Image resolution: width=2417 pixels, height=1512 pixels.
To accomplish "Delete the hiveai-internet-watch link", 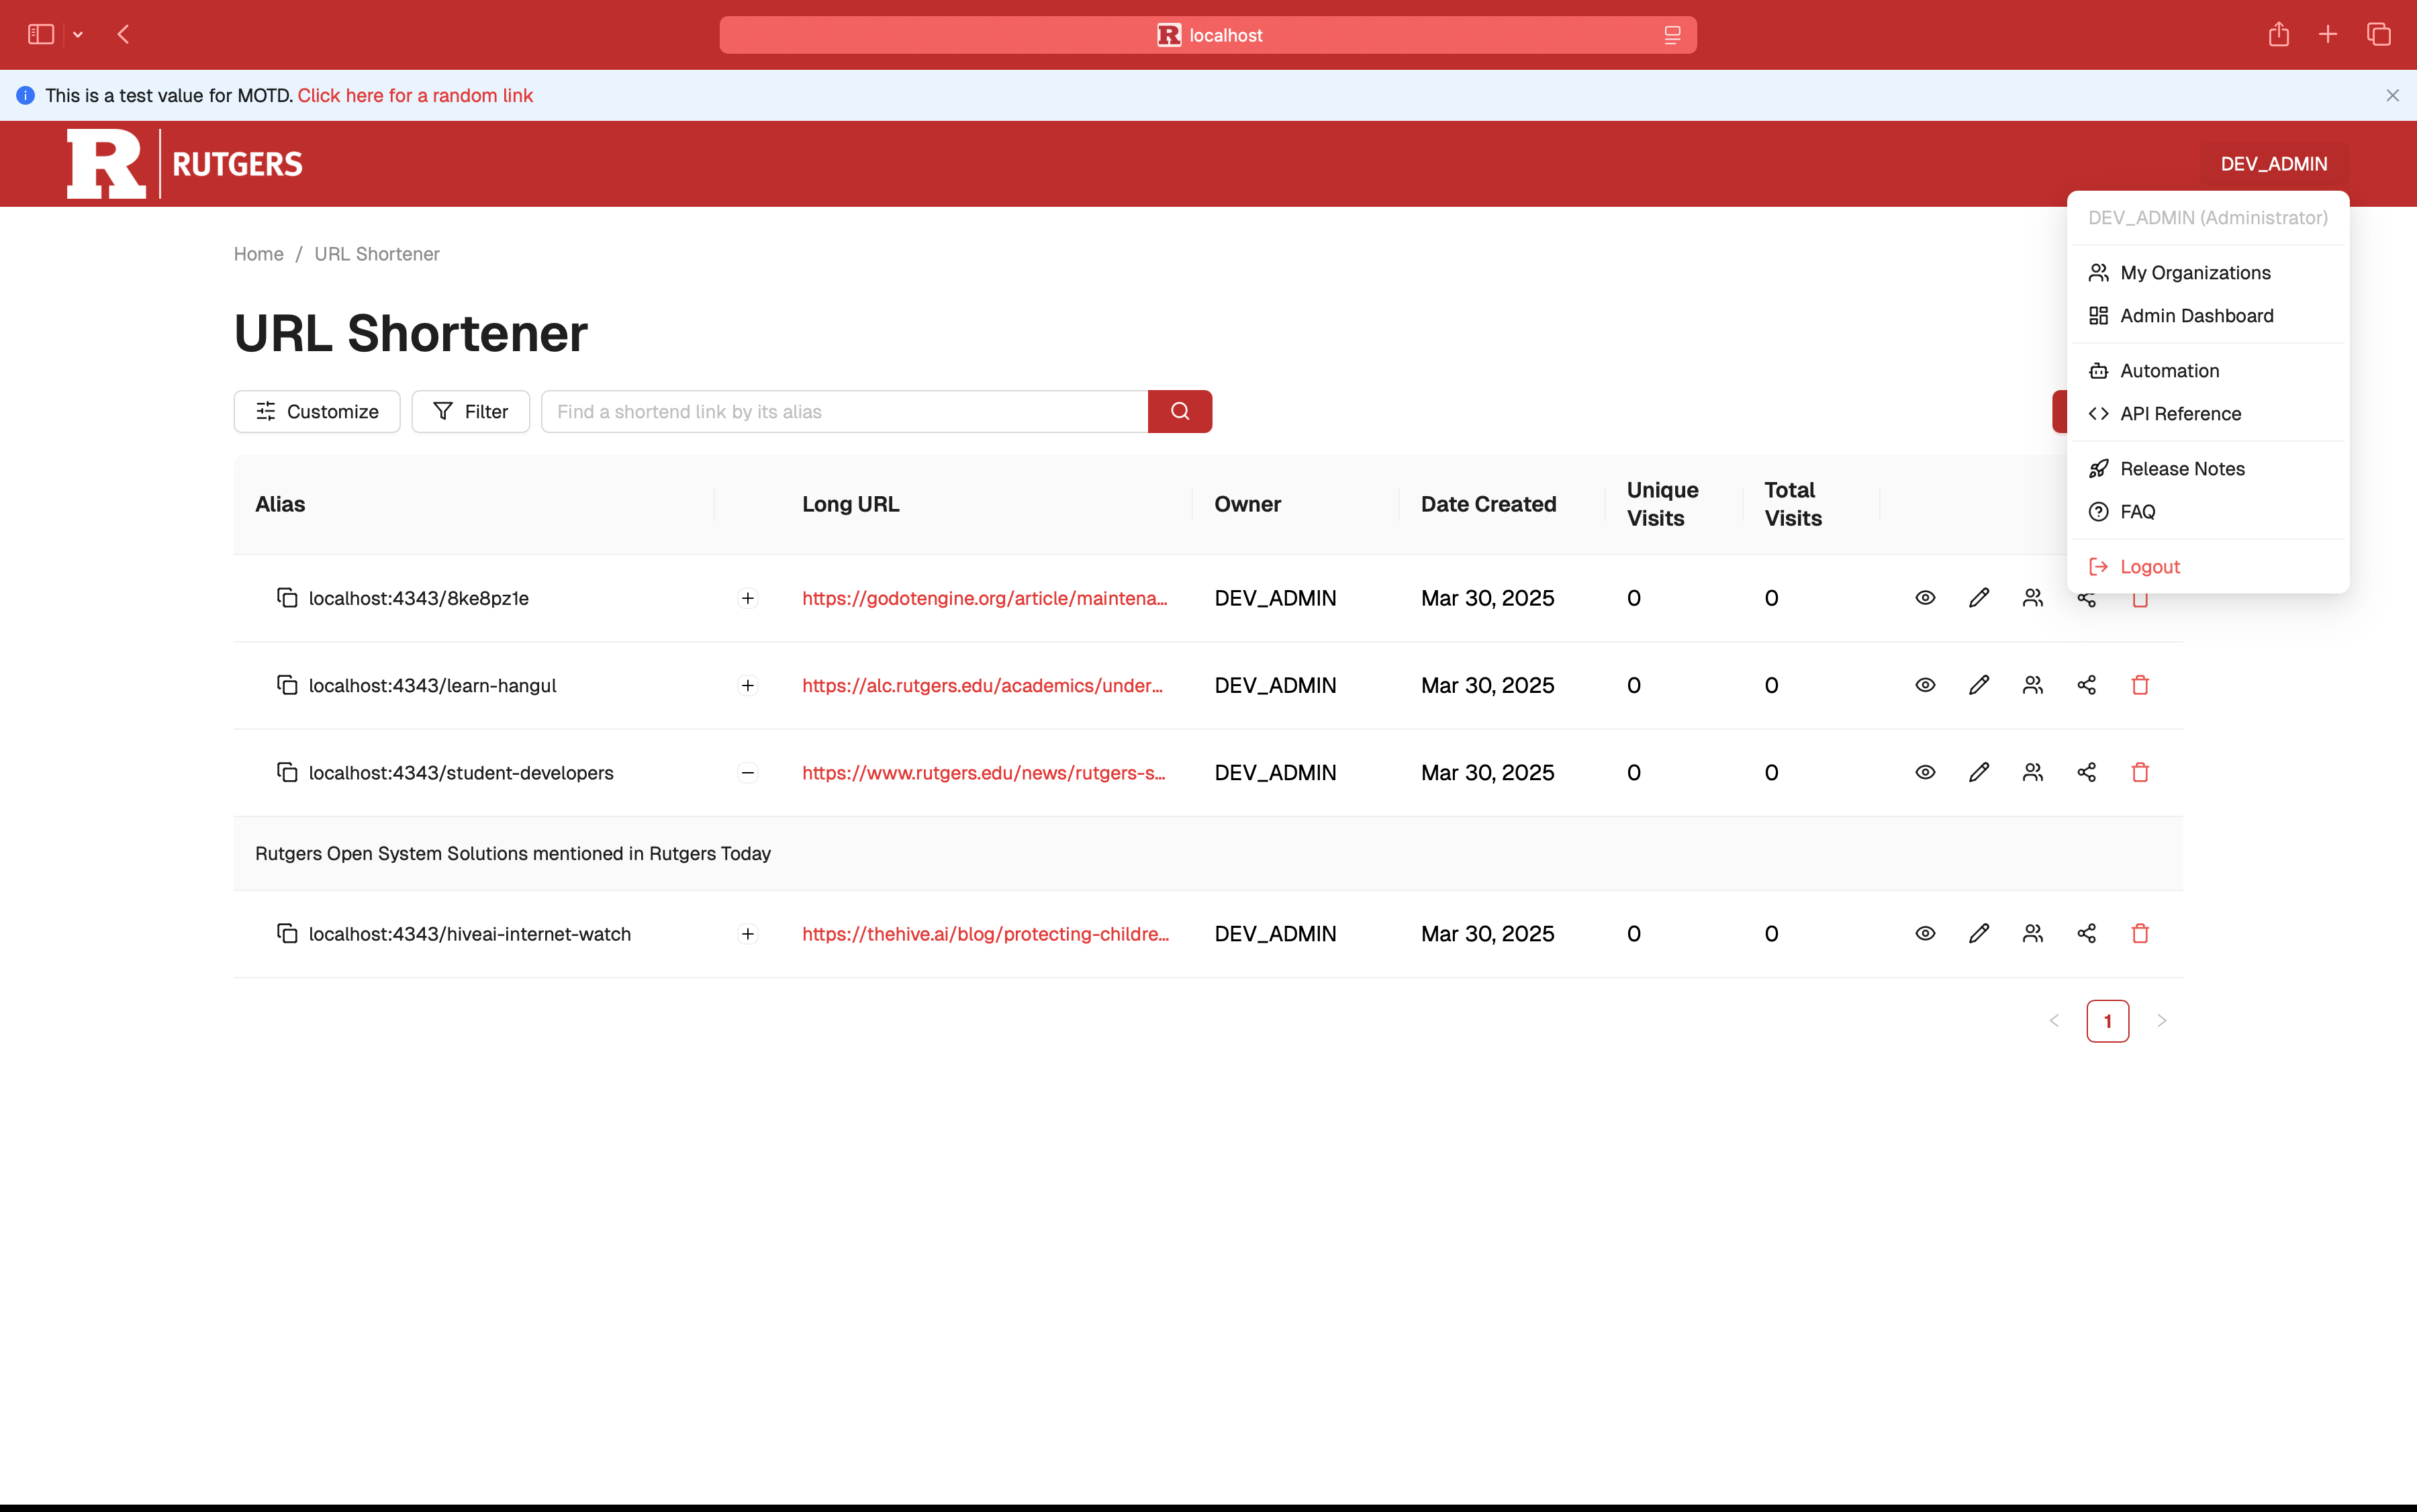I will [2139, 933].
